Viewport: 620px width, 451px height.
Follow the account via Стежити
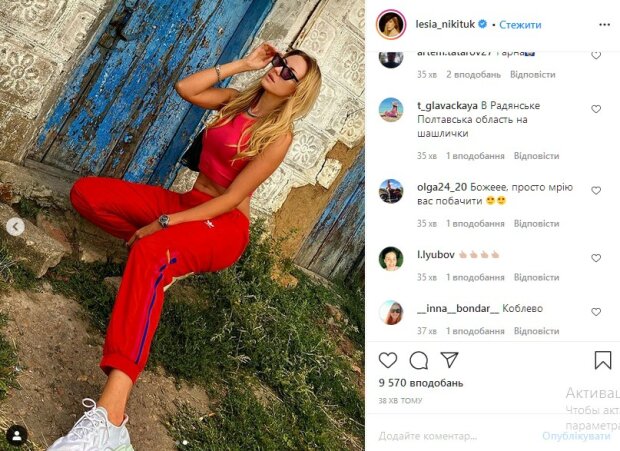[x=520, y=25]
